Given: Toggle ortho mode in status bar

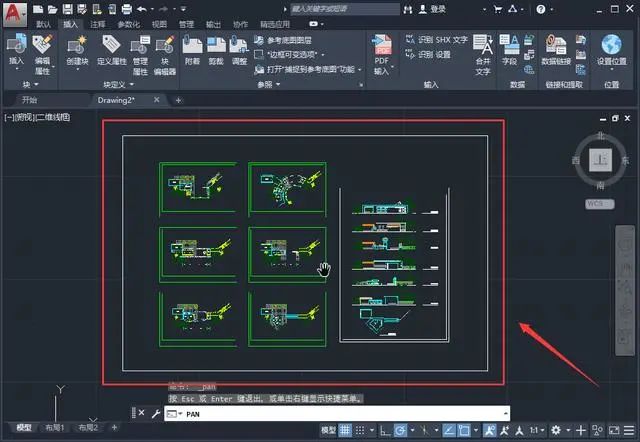Looking at the screenshot, I should tap(384, 430).
